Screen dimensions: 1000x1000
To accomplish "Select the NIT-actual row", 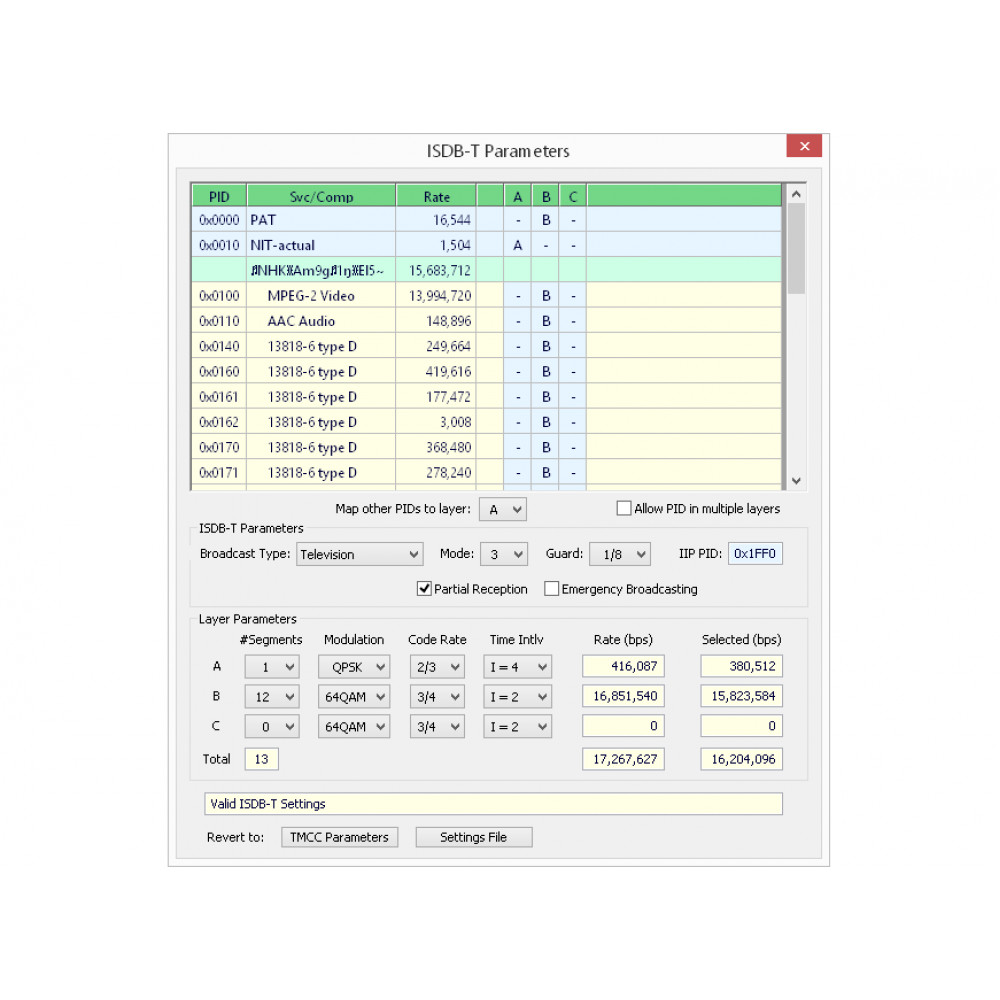I will [x=282, y=245].
